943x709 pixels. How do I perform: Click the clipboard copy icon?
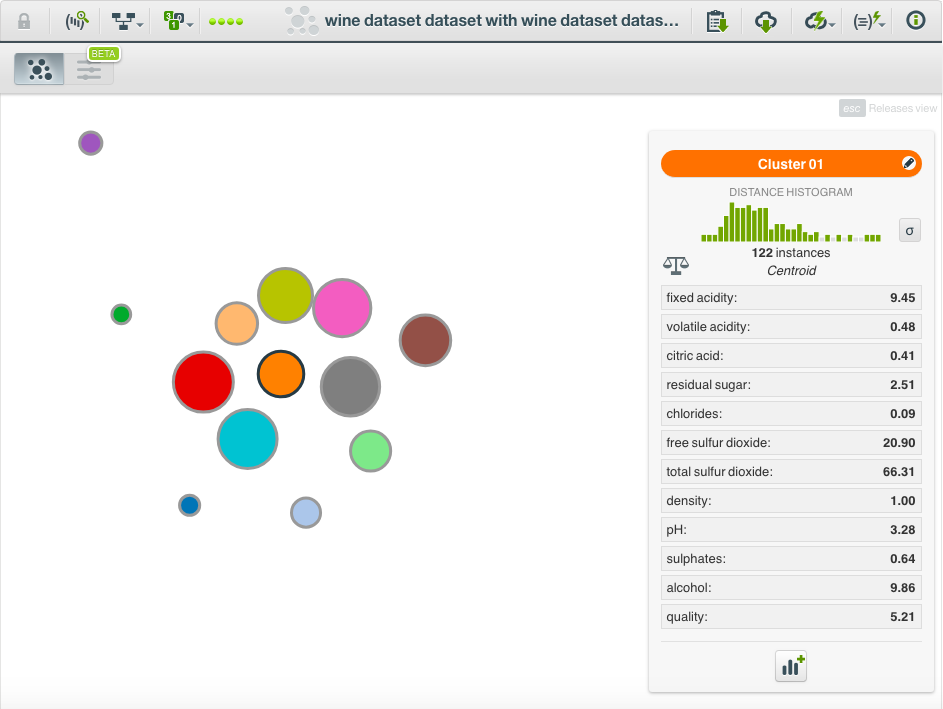[716, 20]
